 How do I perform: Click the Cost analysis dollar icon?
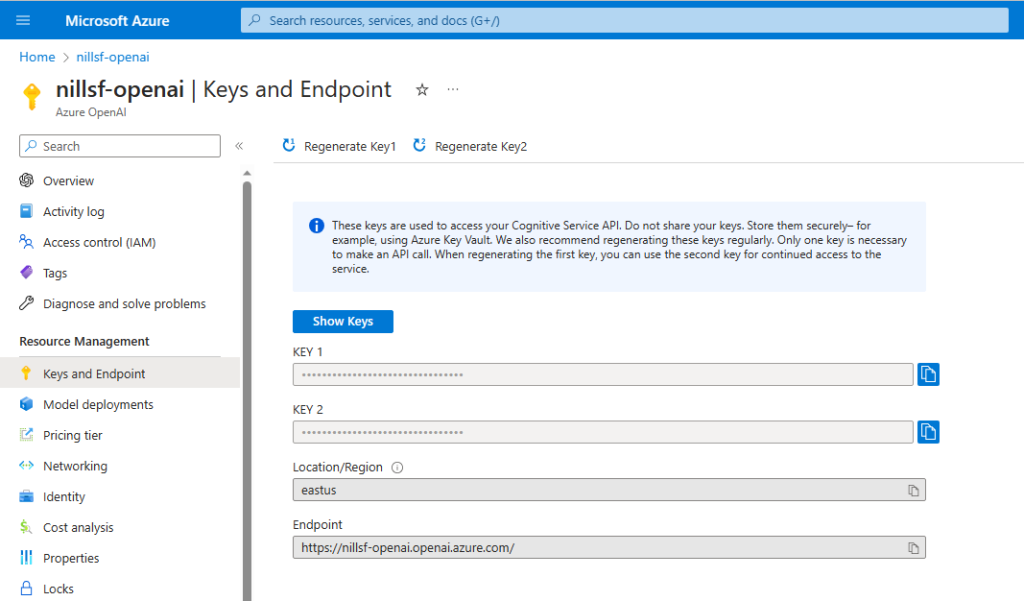coord(25,527)
